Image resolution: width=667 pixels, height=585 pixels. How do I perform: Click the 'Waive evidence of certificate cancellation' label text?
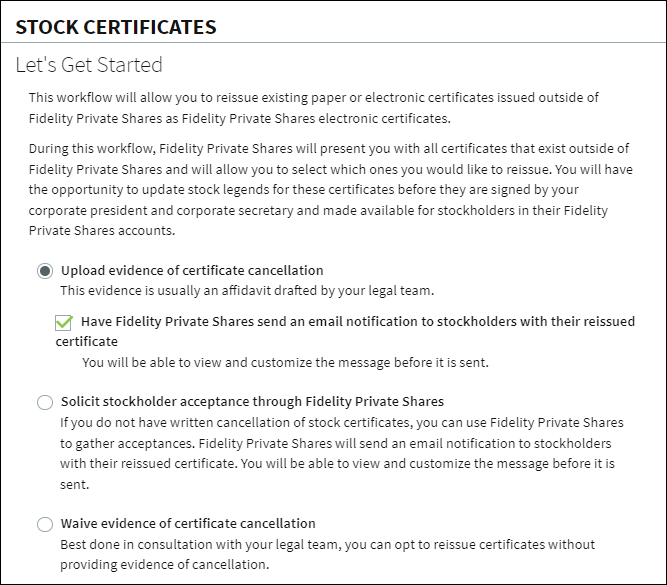pos(188,523)
